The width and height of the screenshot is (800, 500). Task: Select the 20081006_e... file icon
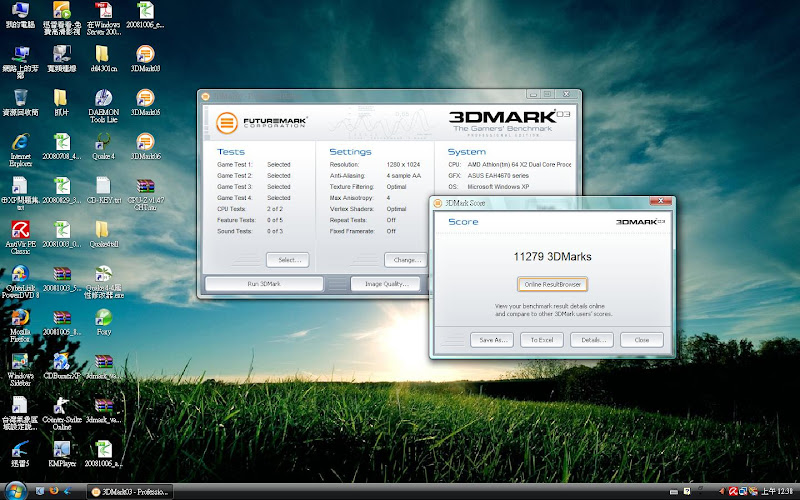click(x=145, y=14)
